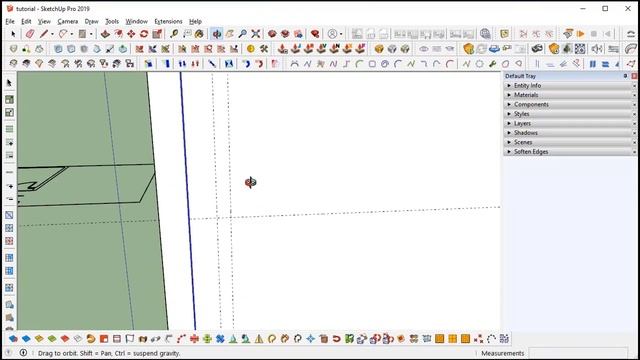Viewport: 640px width, 360px height.
Task: Click the speaker sound icon in toolbar
Action: (597, 49)
